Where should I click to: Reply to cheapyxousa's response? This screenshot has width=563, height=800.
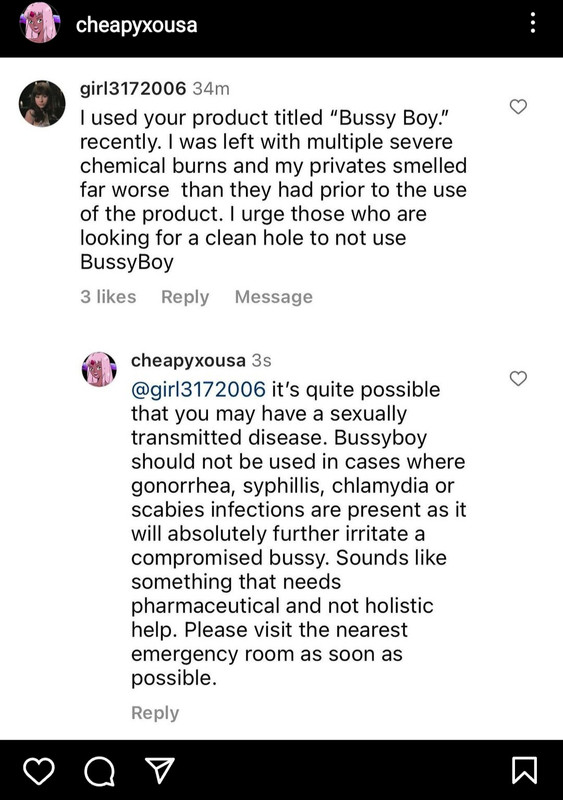pos(155,713)
